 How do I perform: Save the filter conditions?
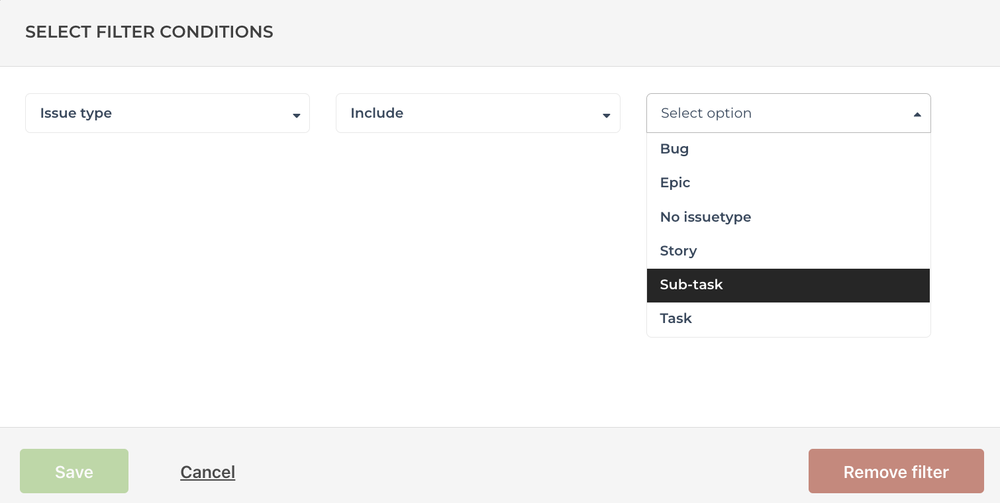74,471
